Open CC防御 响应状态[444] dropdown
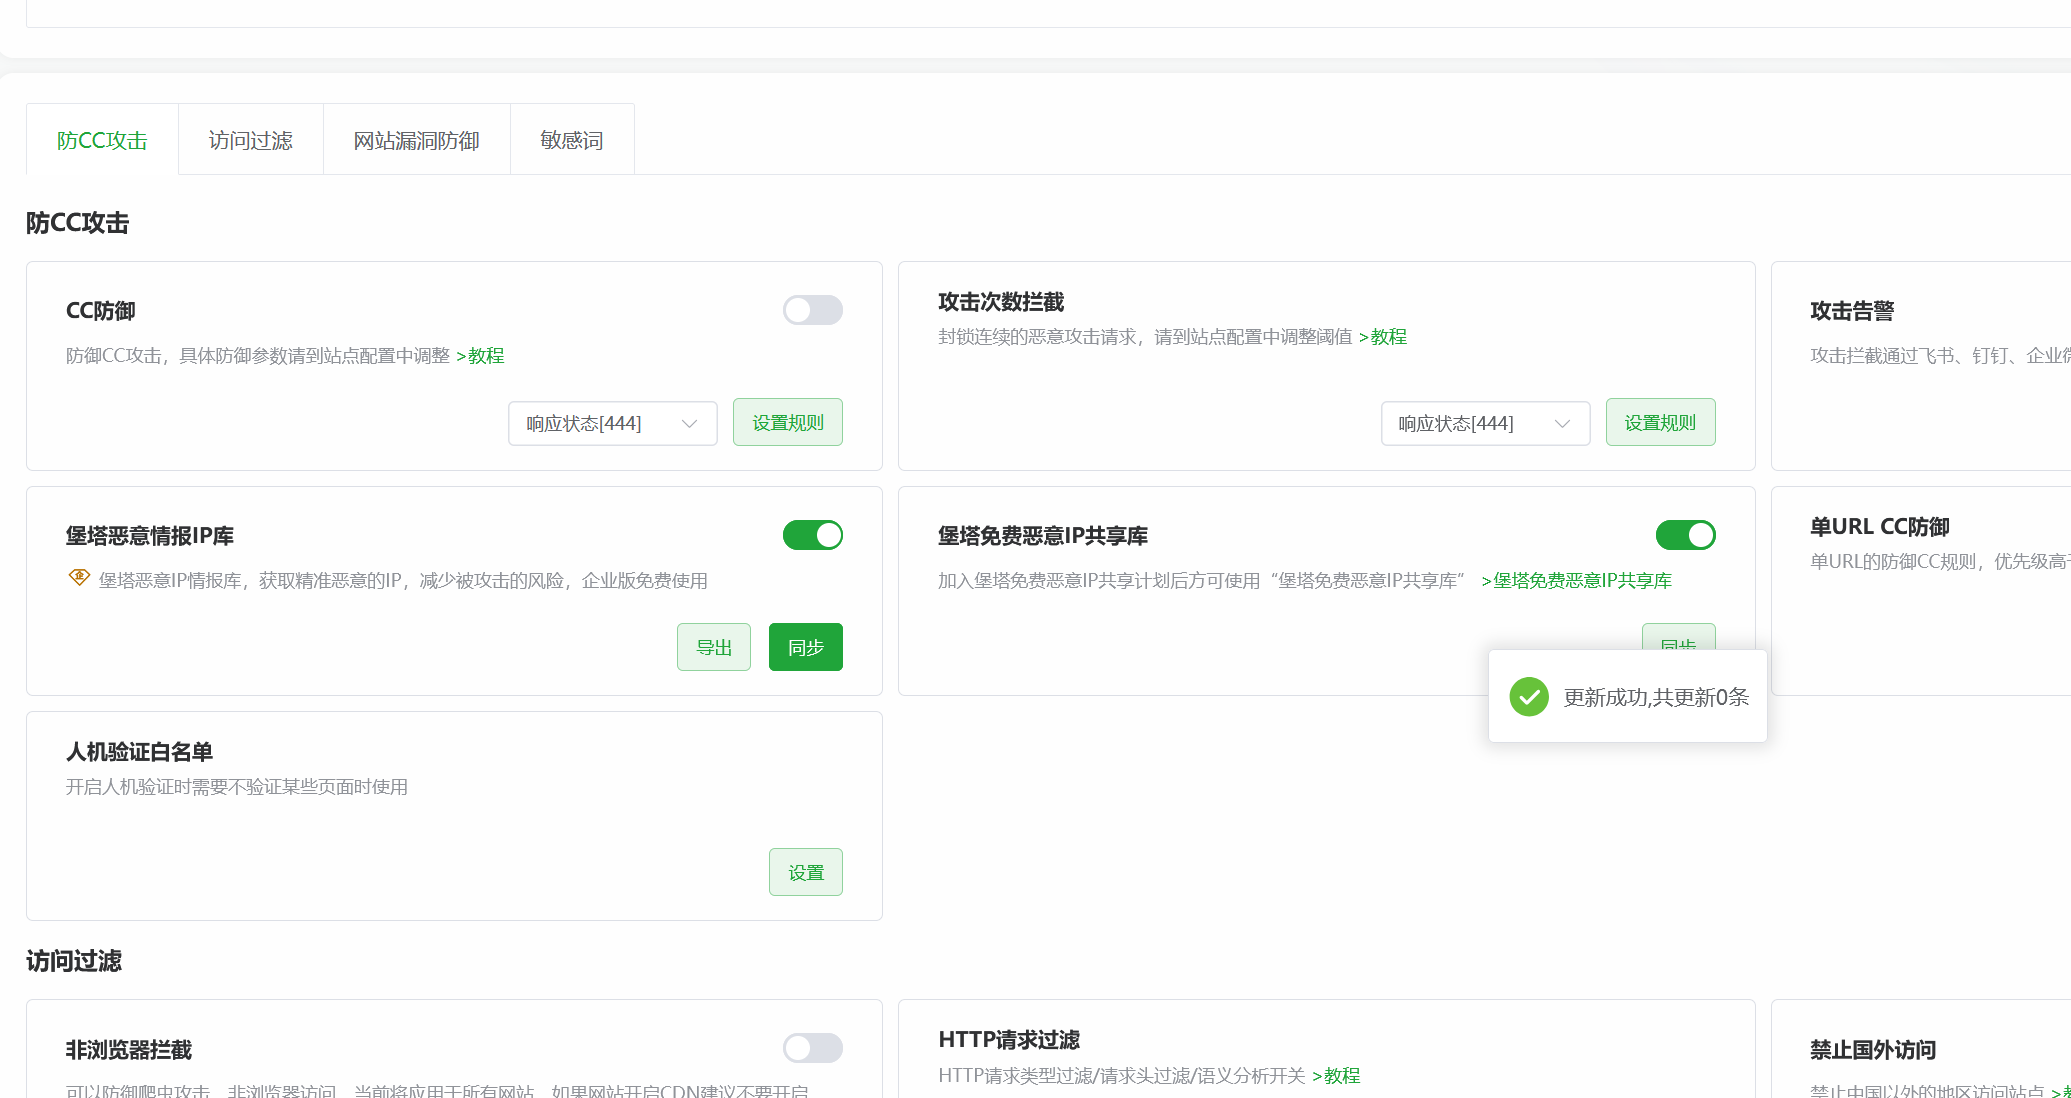The width and height of the screenshot is (2071, 1098). (612, 423)
